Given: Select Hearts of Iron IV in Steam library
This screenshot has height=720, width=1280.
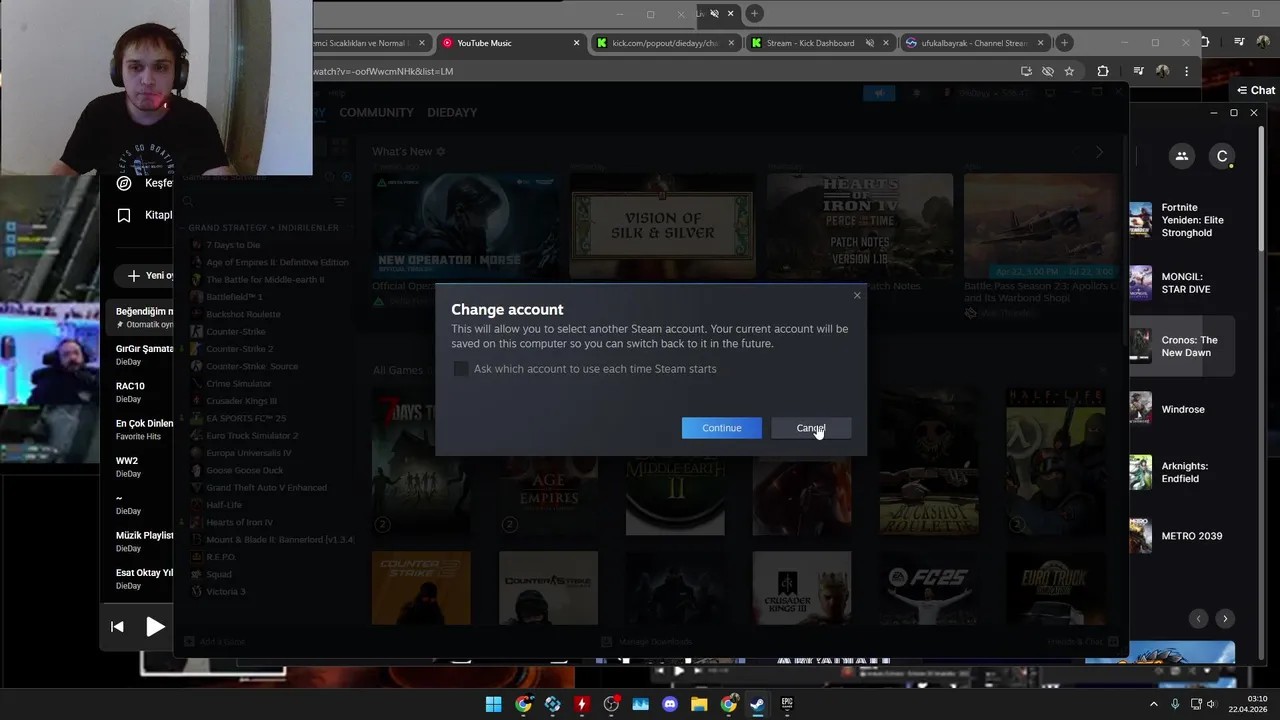Looking at the screenshot, I should 239,522.
